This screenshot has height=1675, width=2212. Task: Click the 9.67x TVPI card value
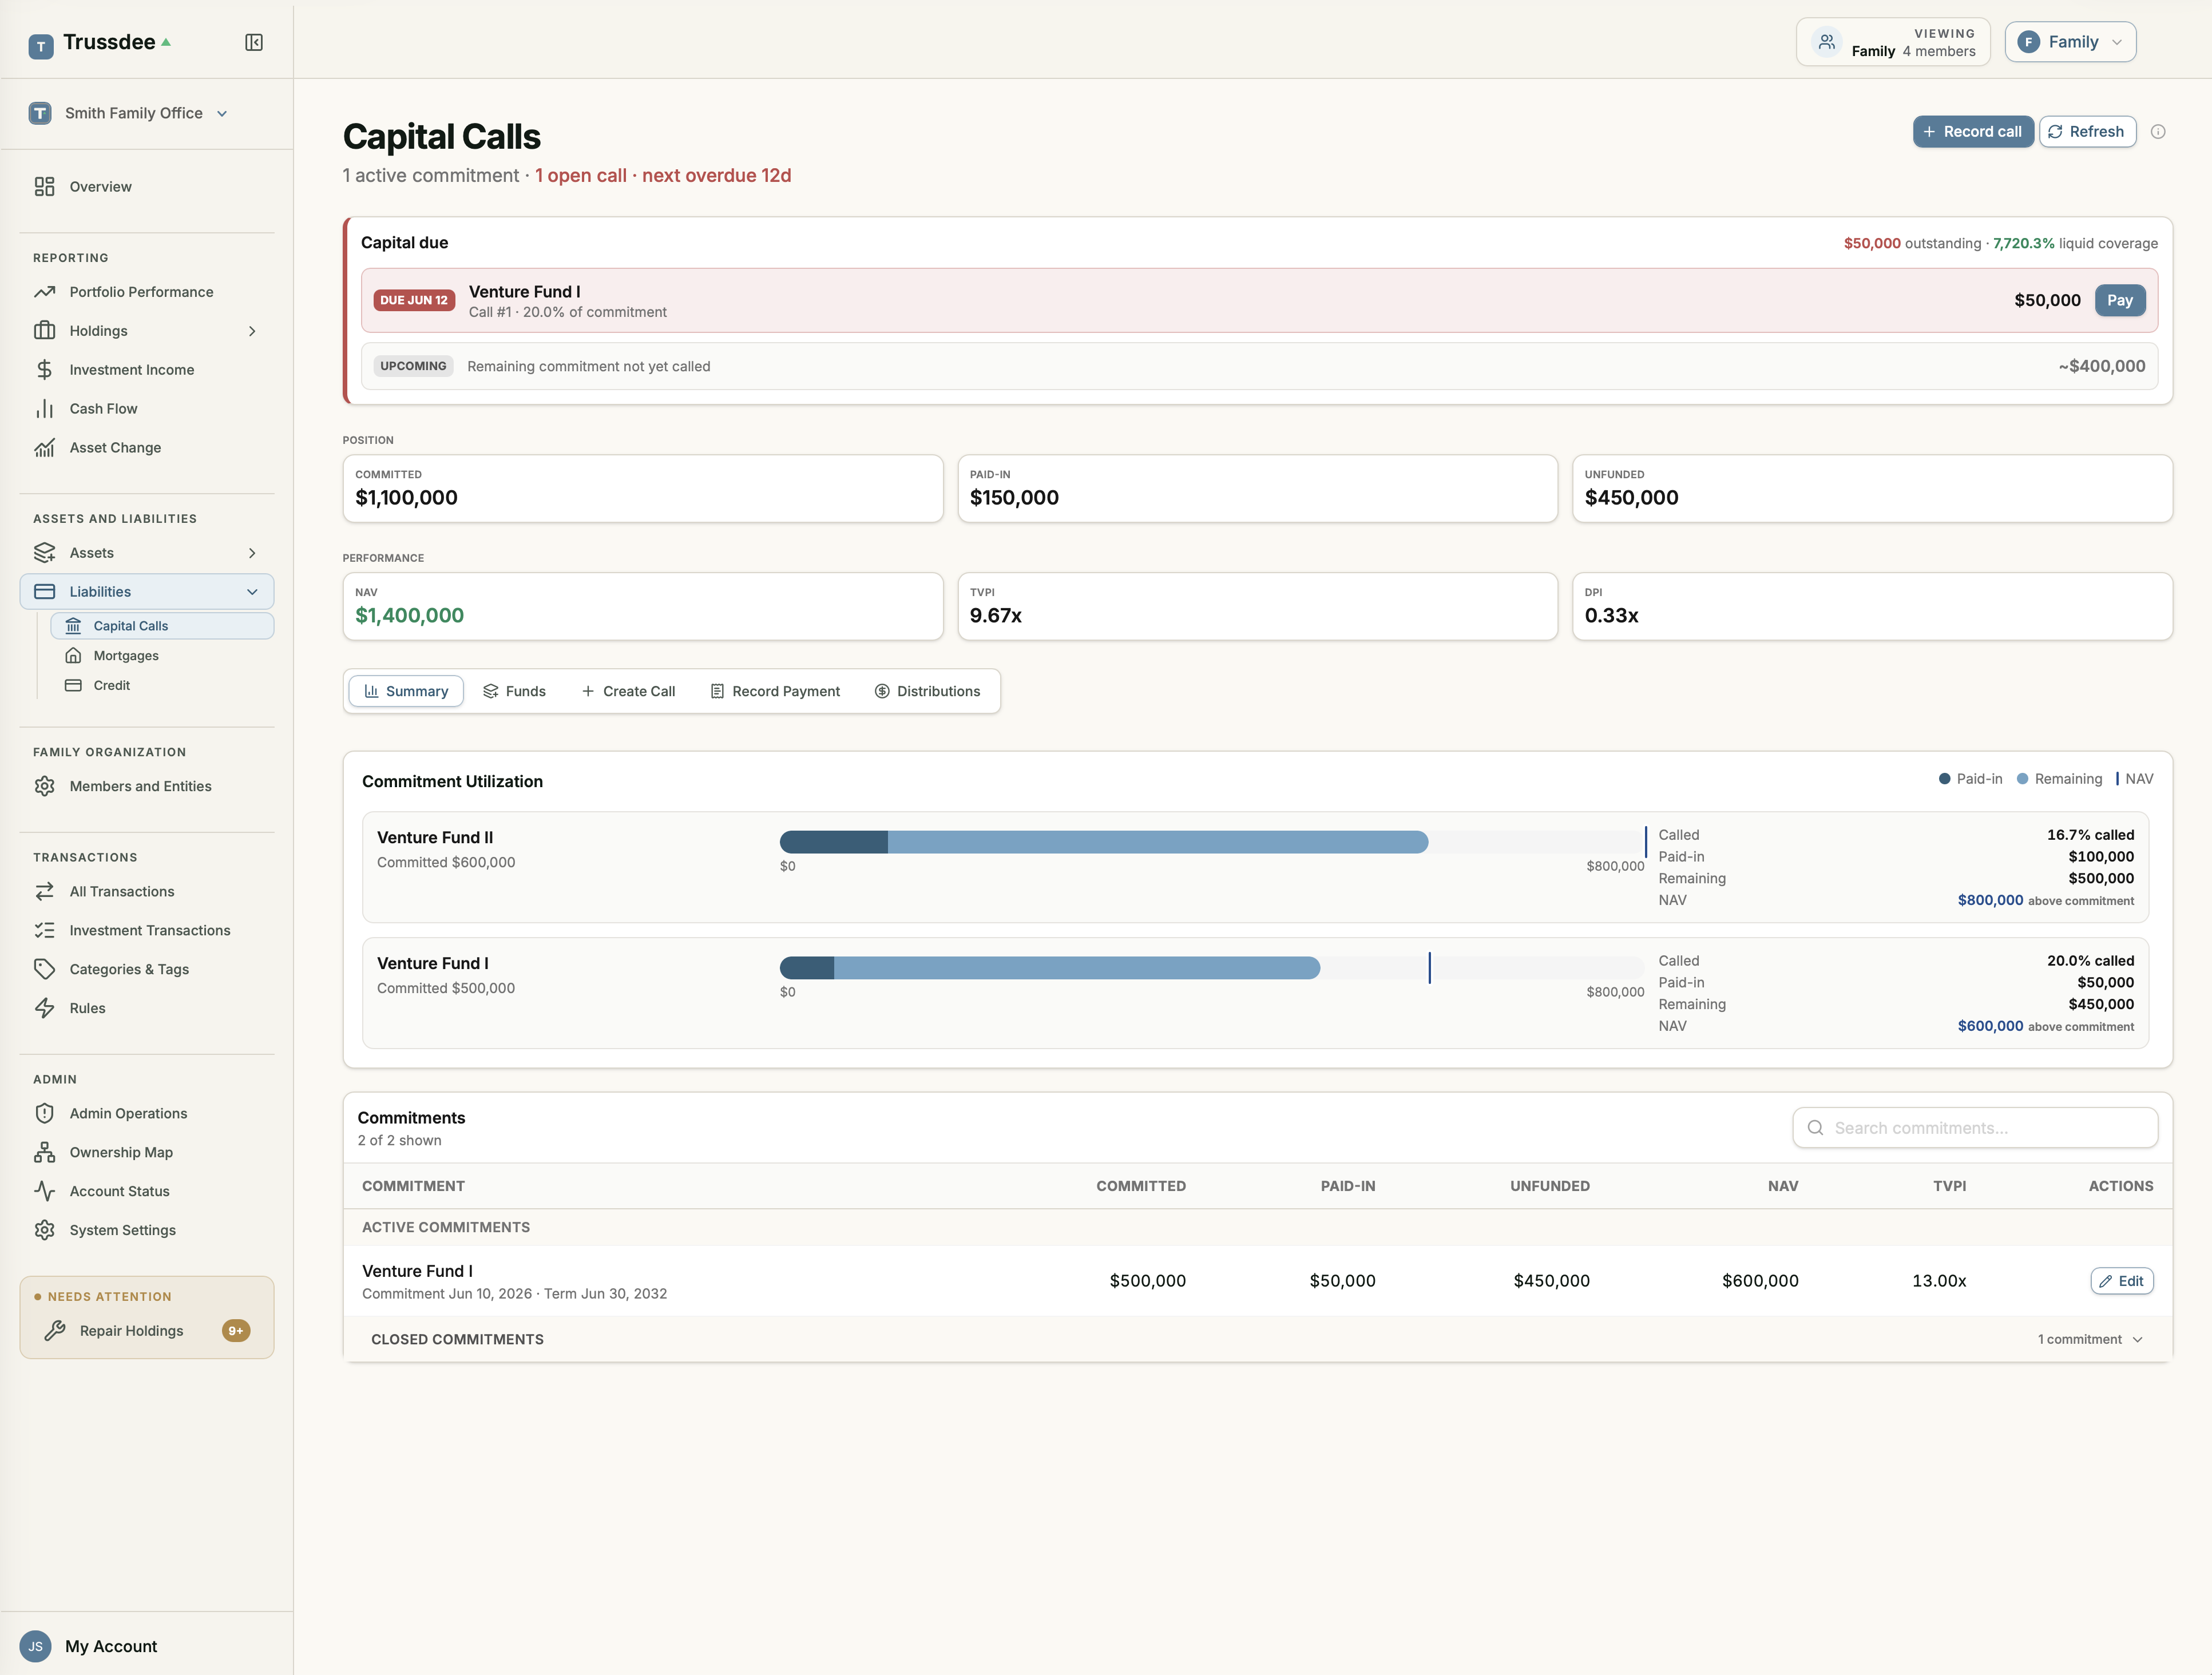pos(996,616)
